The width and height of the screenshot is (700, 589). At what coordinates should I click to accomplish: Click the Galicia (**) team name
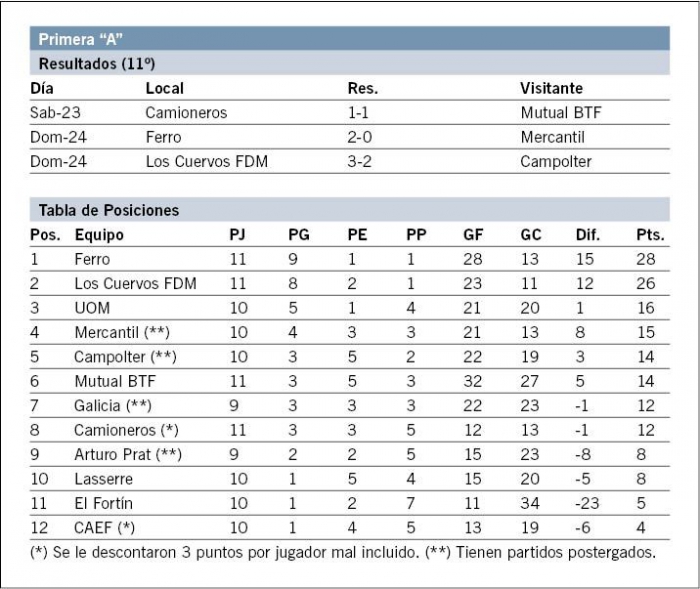pos(113,405)
